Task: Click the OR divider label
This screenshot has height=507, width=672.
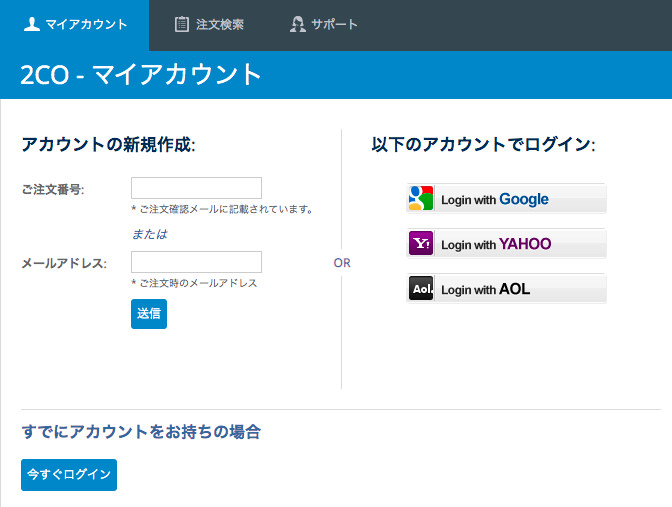Action: [x=342, y=263]
